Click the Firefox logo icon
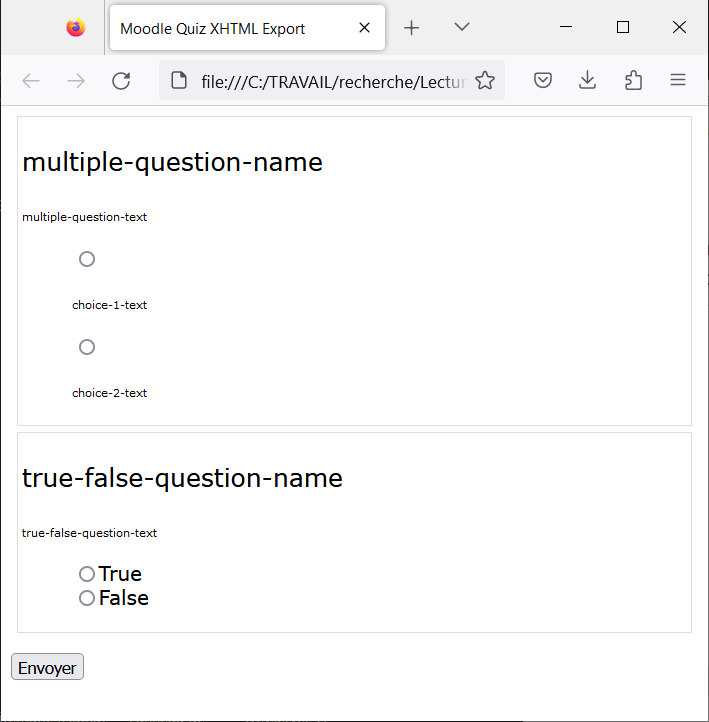Screen dimensions: 709x722 point(76,28)
